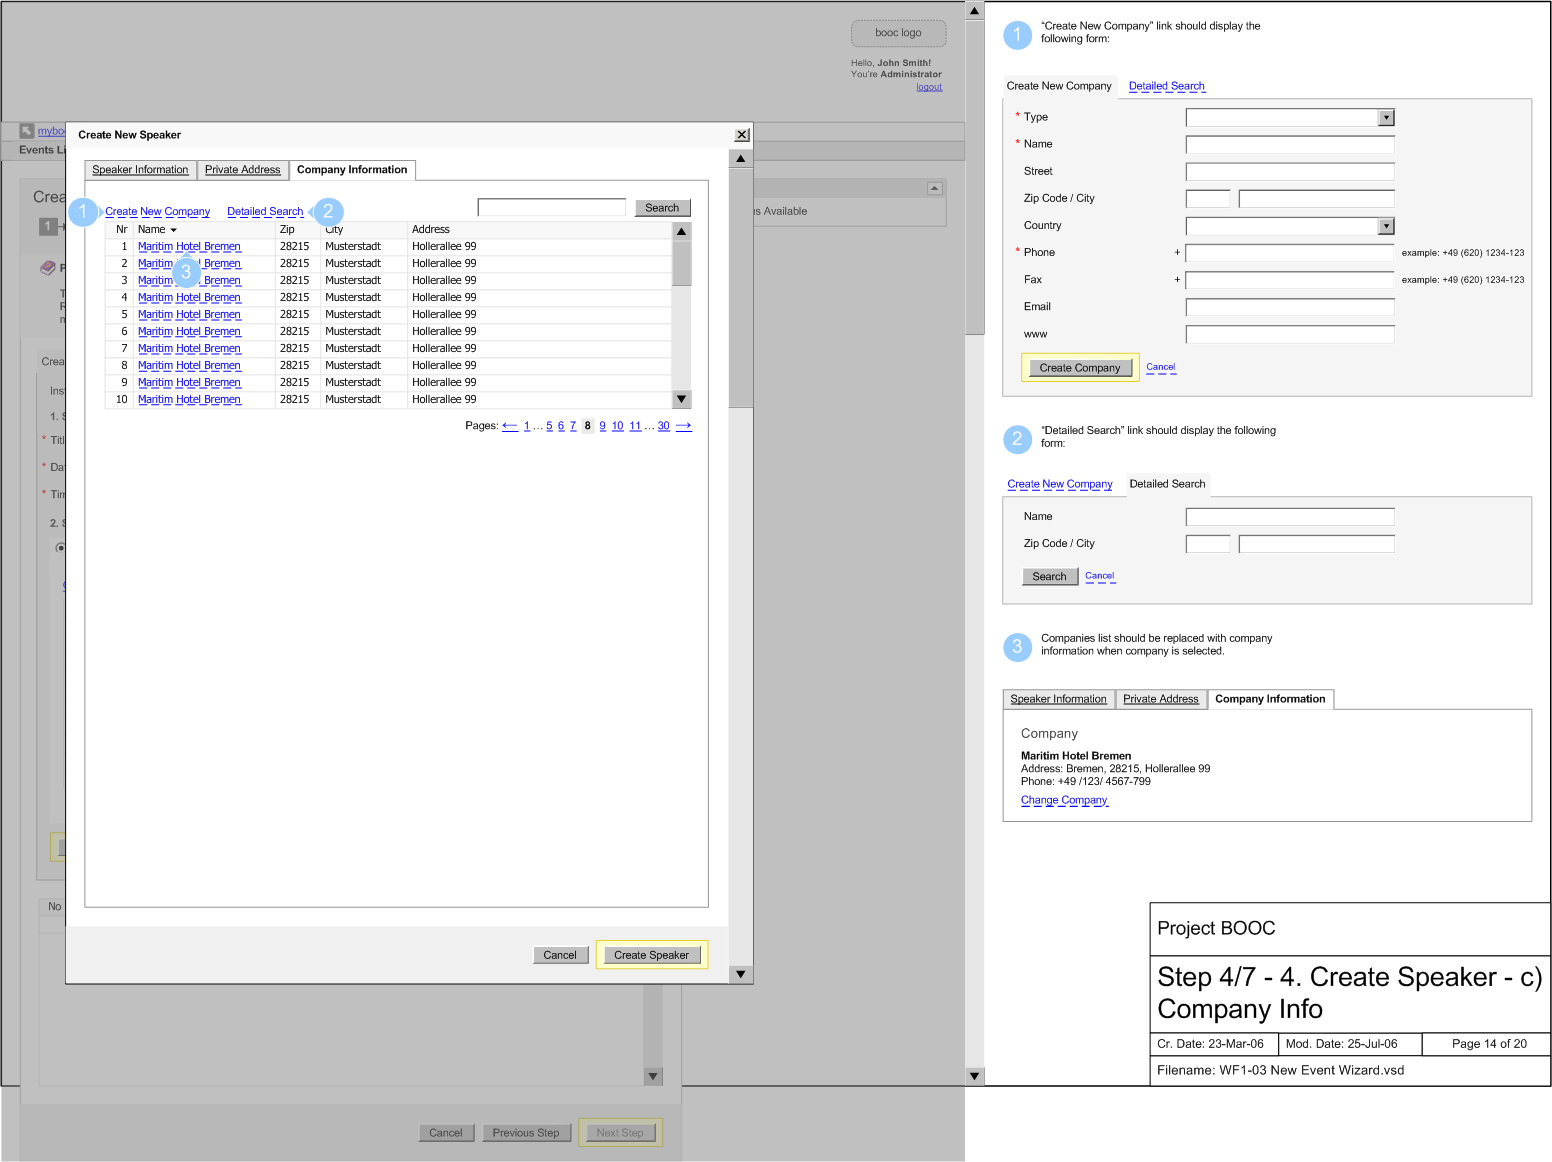Open Maritim Hotel Bremen in row 10
The height and width of the screenshot is (1162, 1552).
click(x=189, y=400)
